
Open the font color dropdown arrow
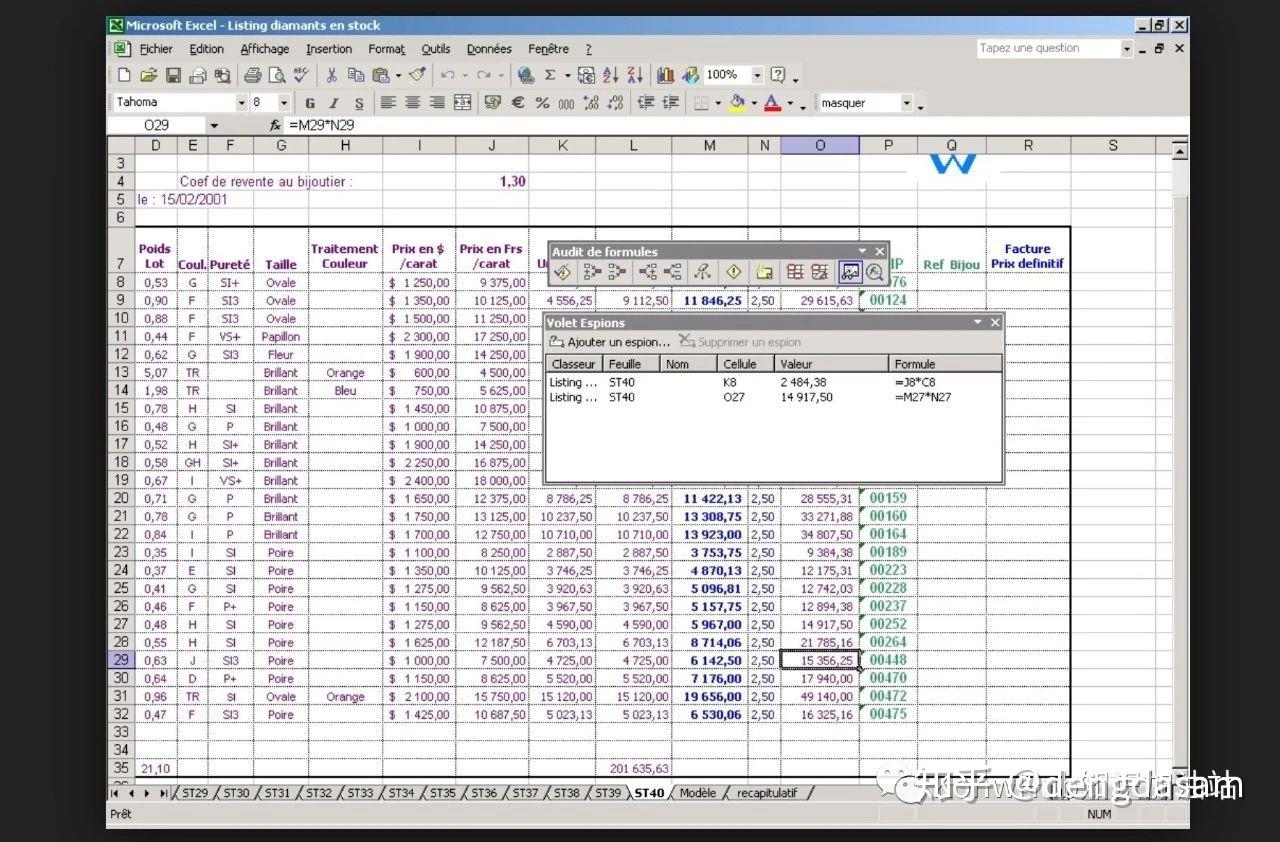tap(790, 103)
